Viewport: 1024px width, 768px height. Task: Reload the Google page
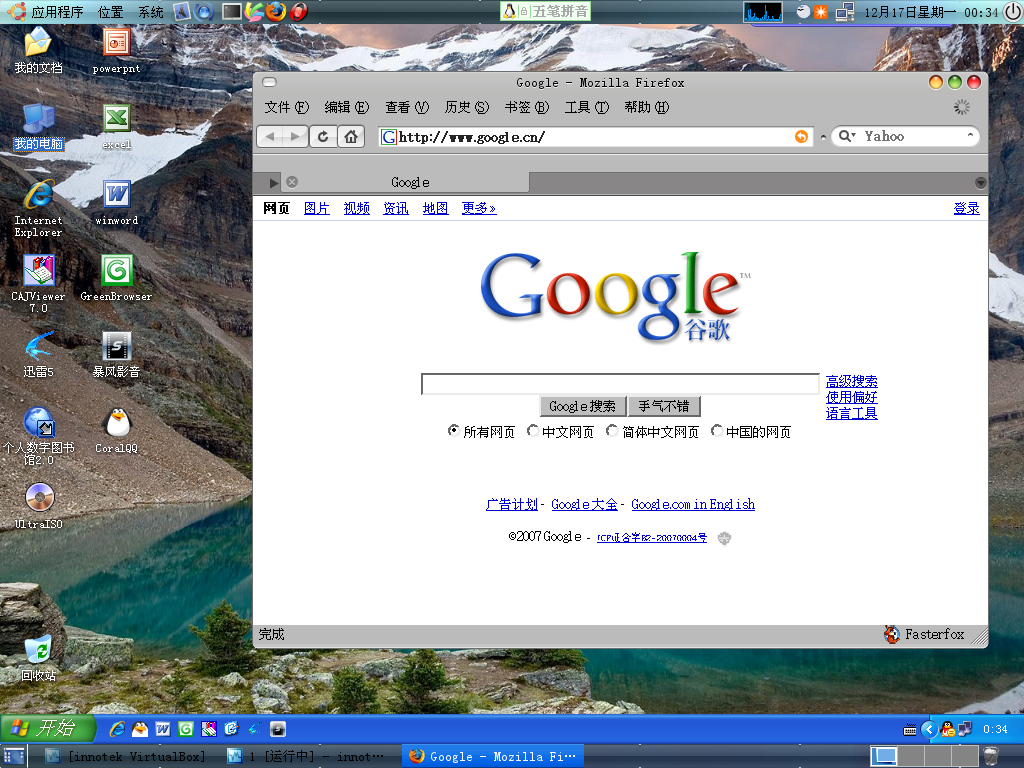click(x=323, y=136)
